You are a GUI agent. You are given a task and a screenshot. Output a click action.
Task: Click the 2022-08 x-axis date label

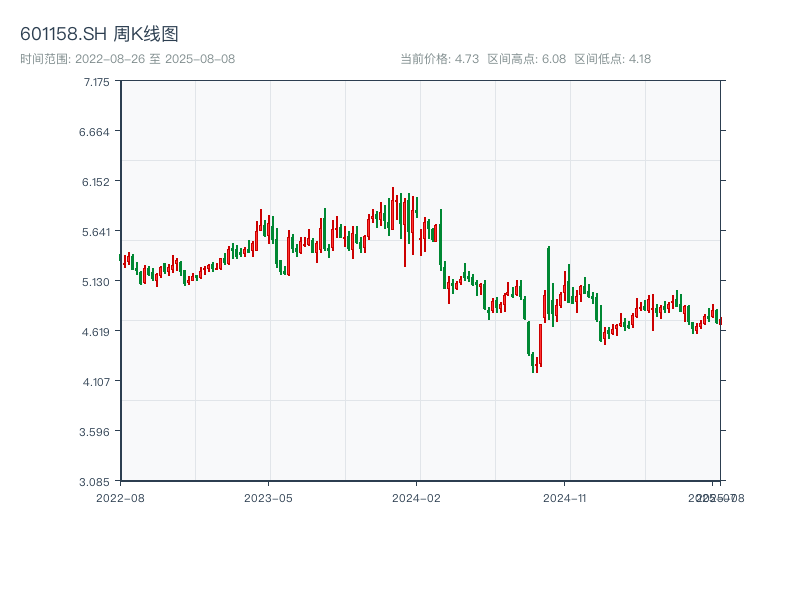[120, 497]
